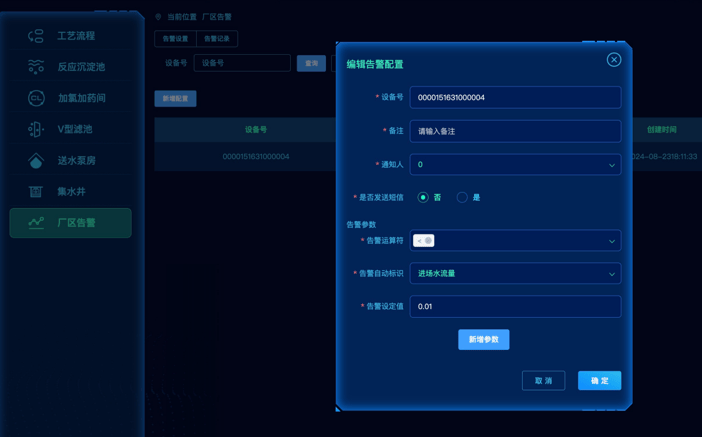Viewport: 702px width, 437px height.
Task: Switch to the 告警记录 tab
Action: click(217, 39)
